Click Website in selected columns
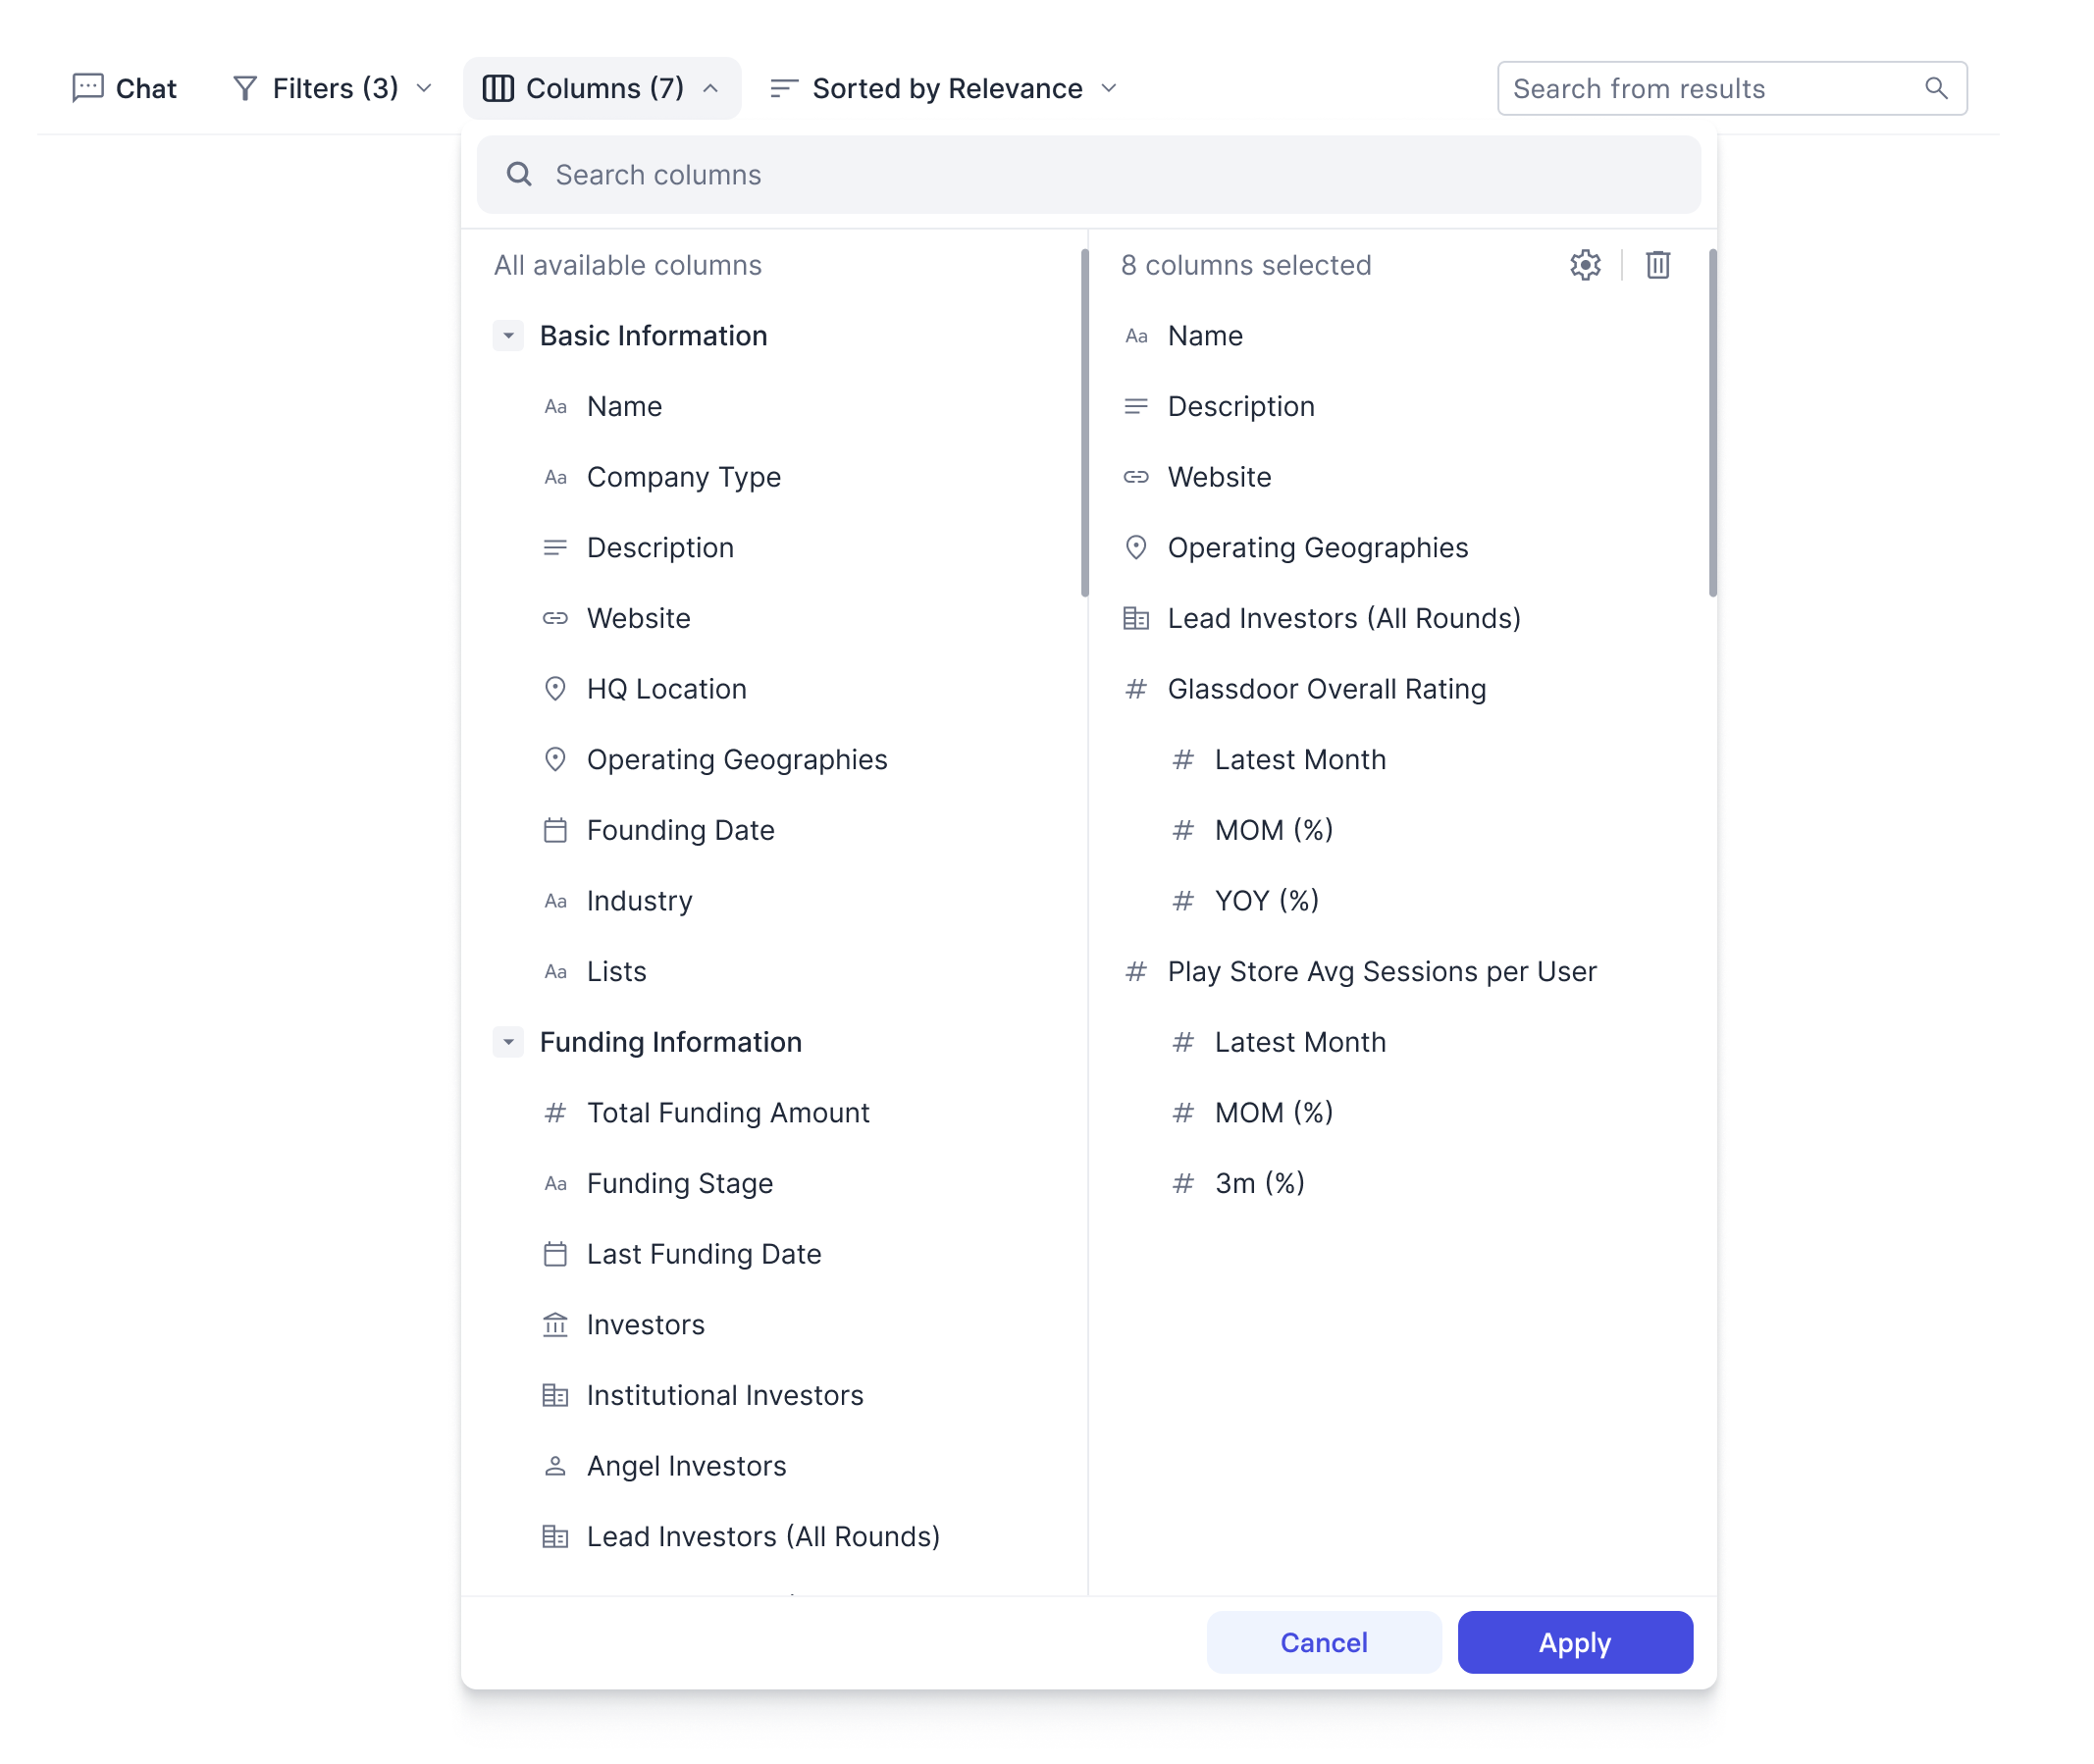2094x1764 pixels. pyautogui.click(x=1218, y=477)
